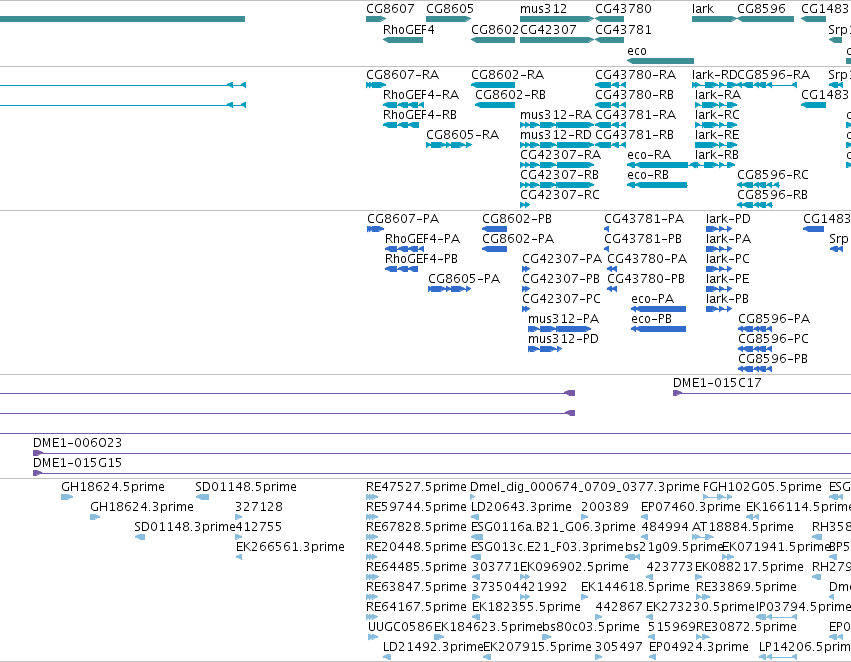Open the LD21492.3prime EST label
The image size is (851, 662).
pos(433,648)
